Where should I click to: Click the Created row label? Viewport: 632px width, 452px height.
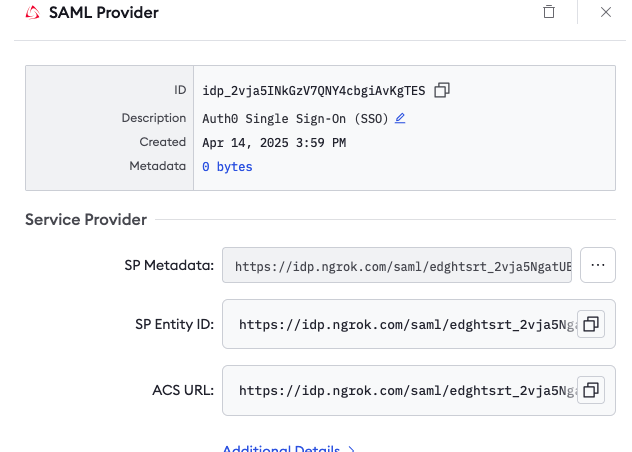[162, 142]
